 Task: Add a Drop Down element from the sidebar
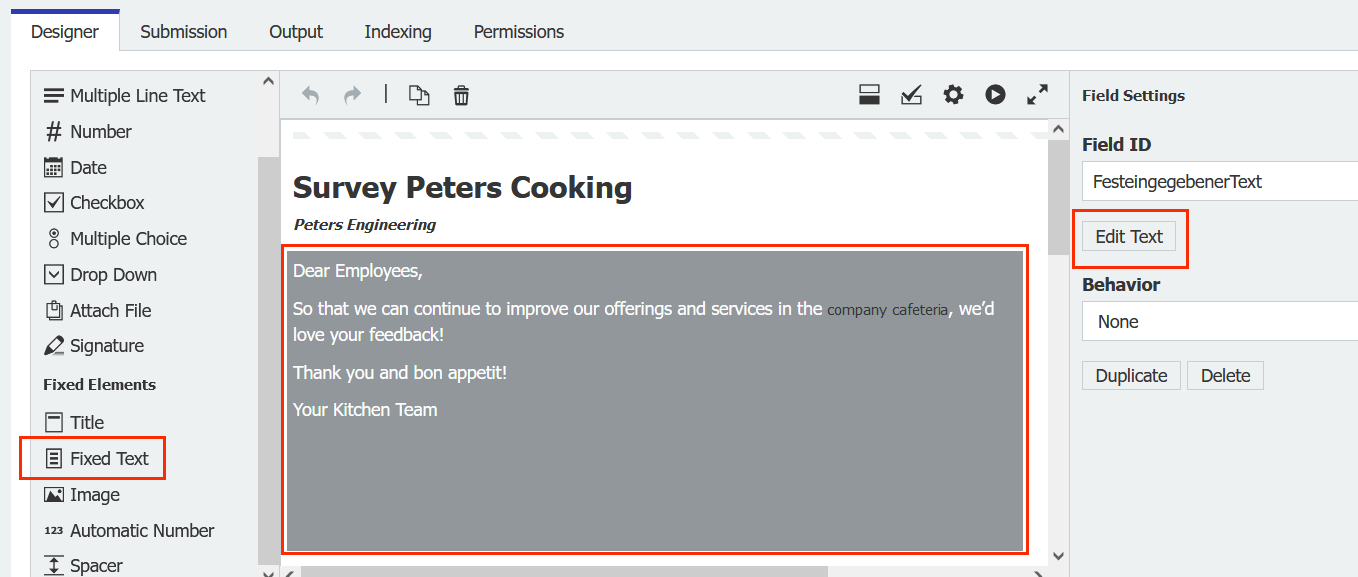(x=113, y=274)
